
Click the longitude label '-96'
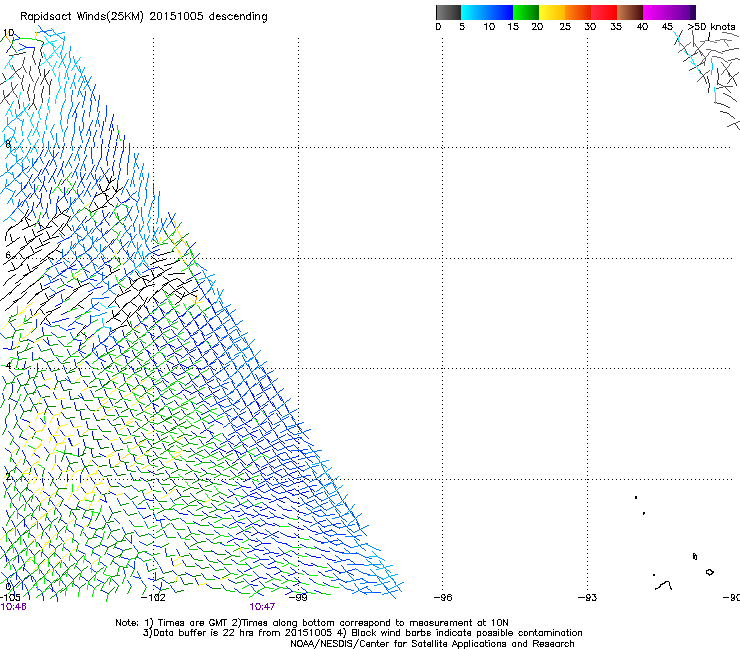[443, 597]
